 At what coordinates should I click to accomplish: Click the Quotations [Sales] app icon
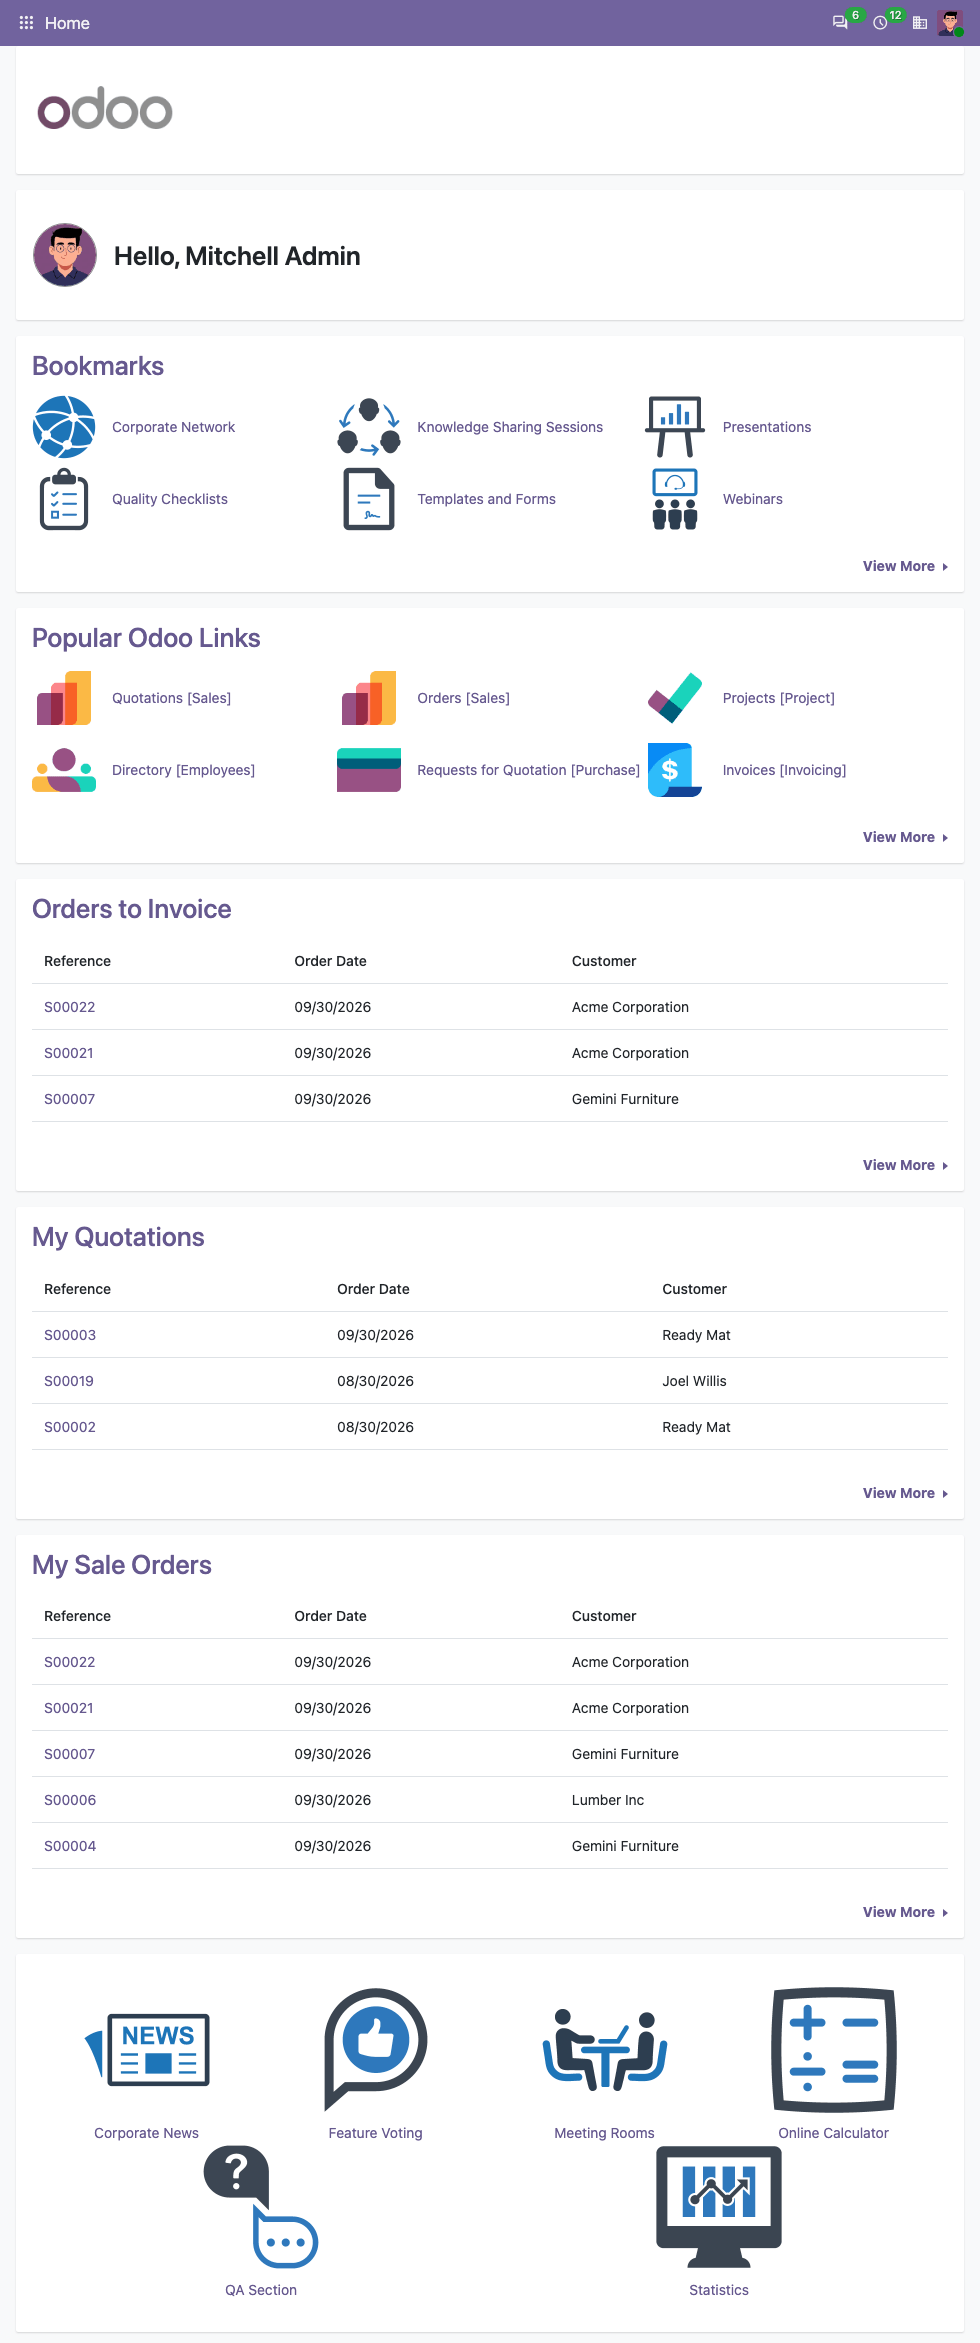[x=64, y=698]
